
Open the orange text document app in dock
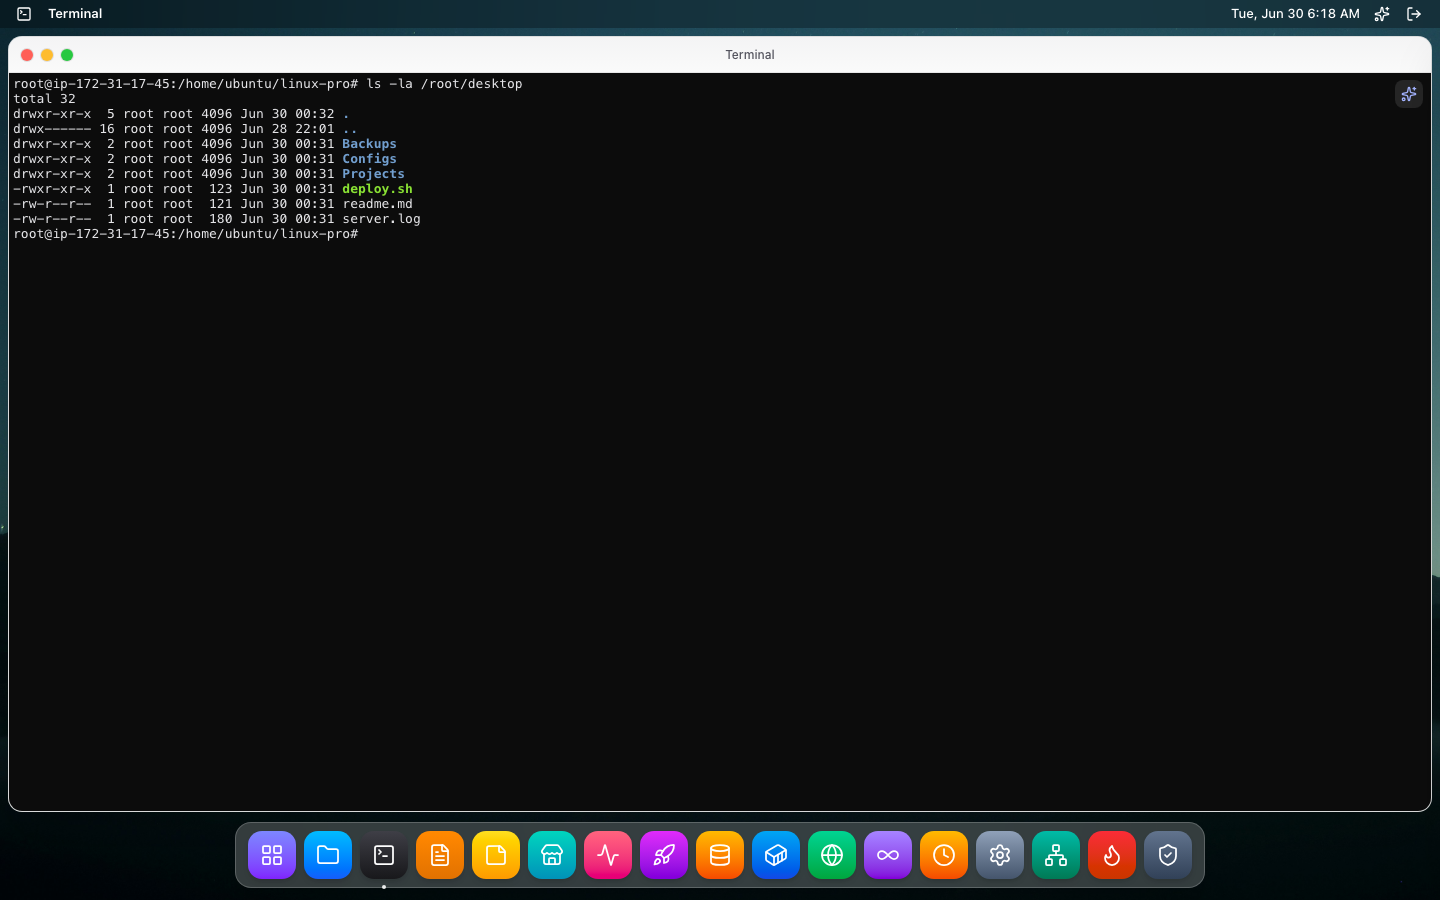pyautogui.click(x=440, y=855)
